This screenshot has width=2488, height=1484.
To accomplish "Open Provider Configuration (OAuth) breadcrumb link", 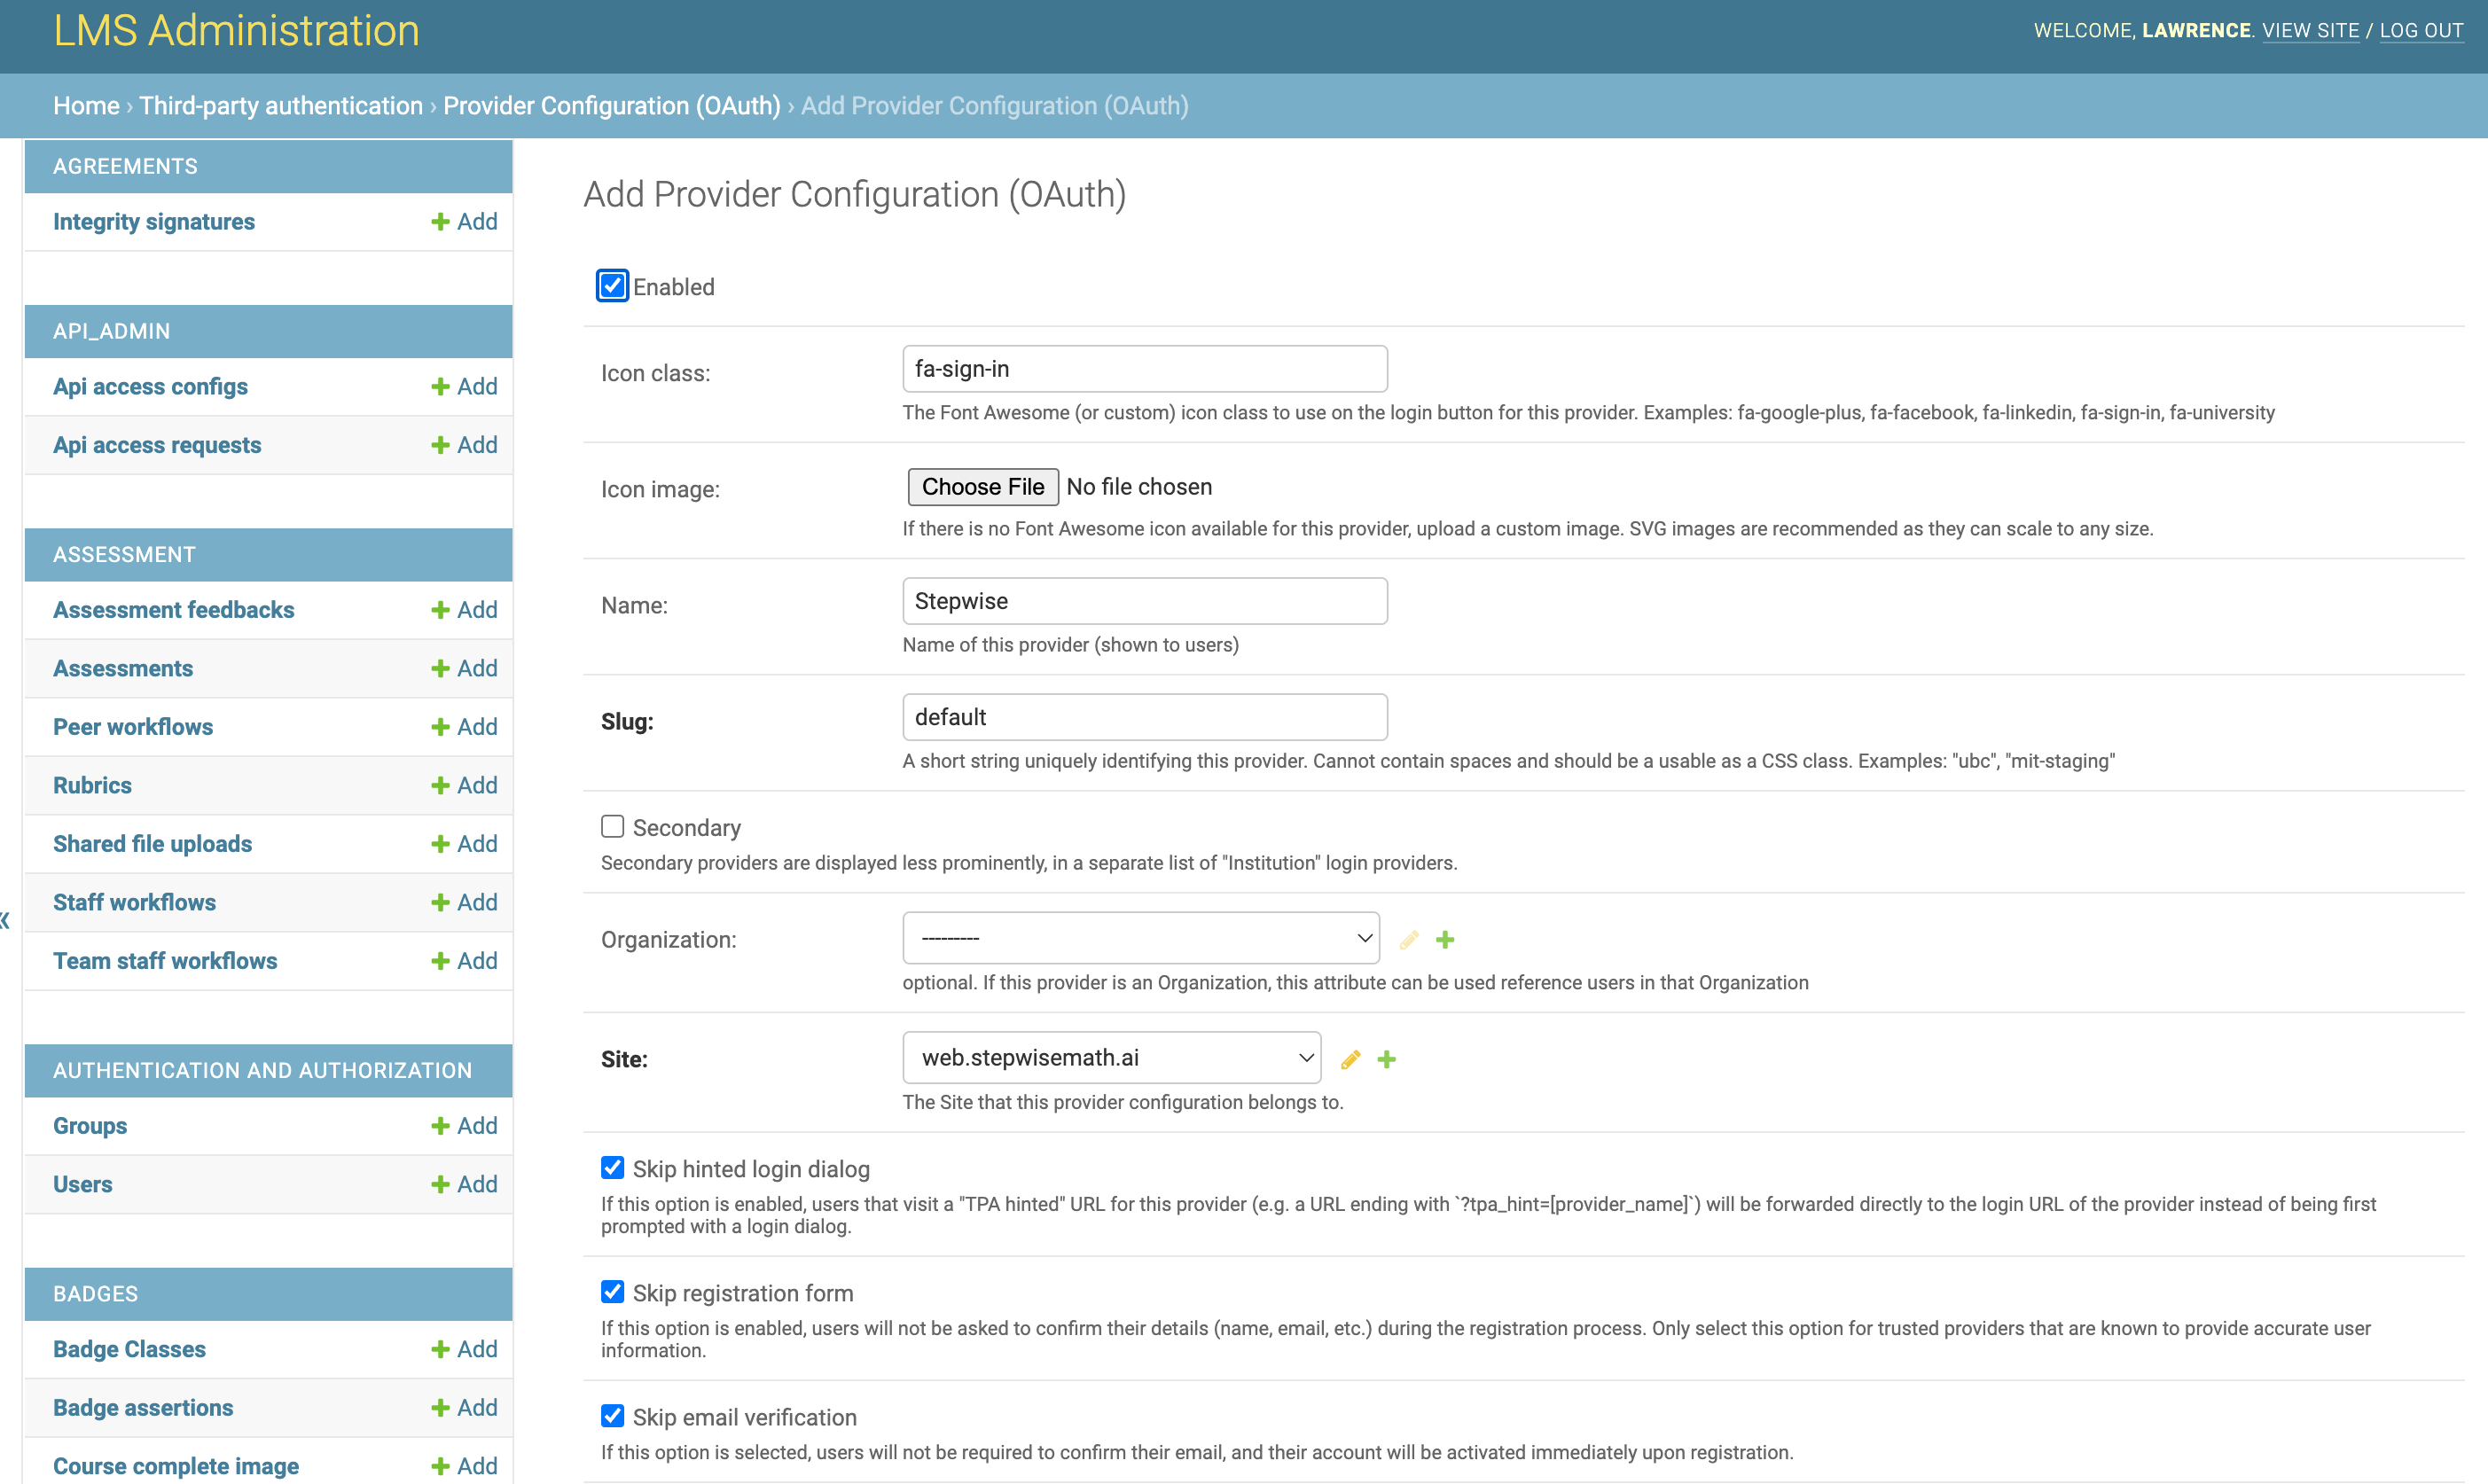I will click(x=611, y=106).
